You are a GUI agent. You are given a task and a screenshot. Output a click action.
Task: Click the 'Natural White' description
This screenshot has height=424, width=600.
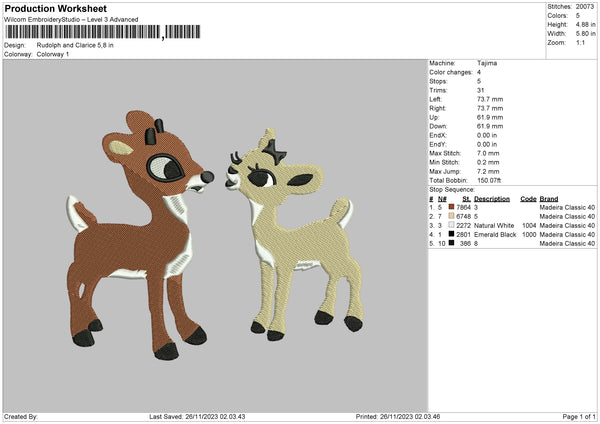coord(494,225)
